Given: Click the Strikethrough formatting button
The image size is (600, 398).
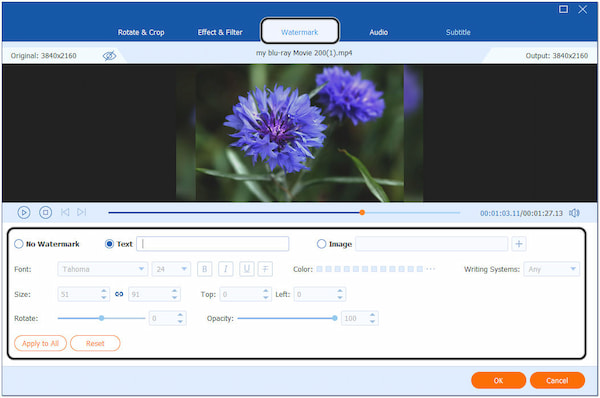Looking at the screenshot, I should [265, 269].
